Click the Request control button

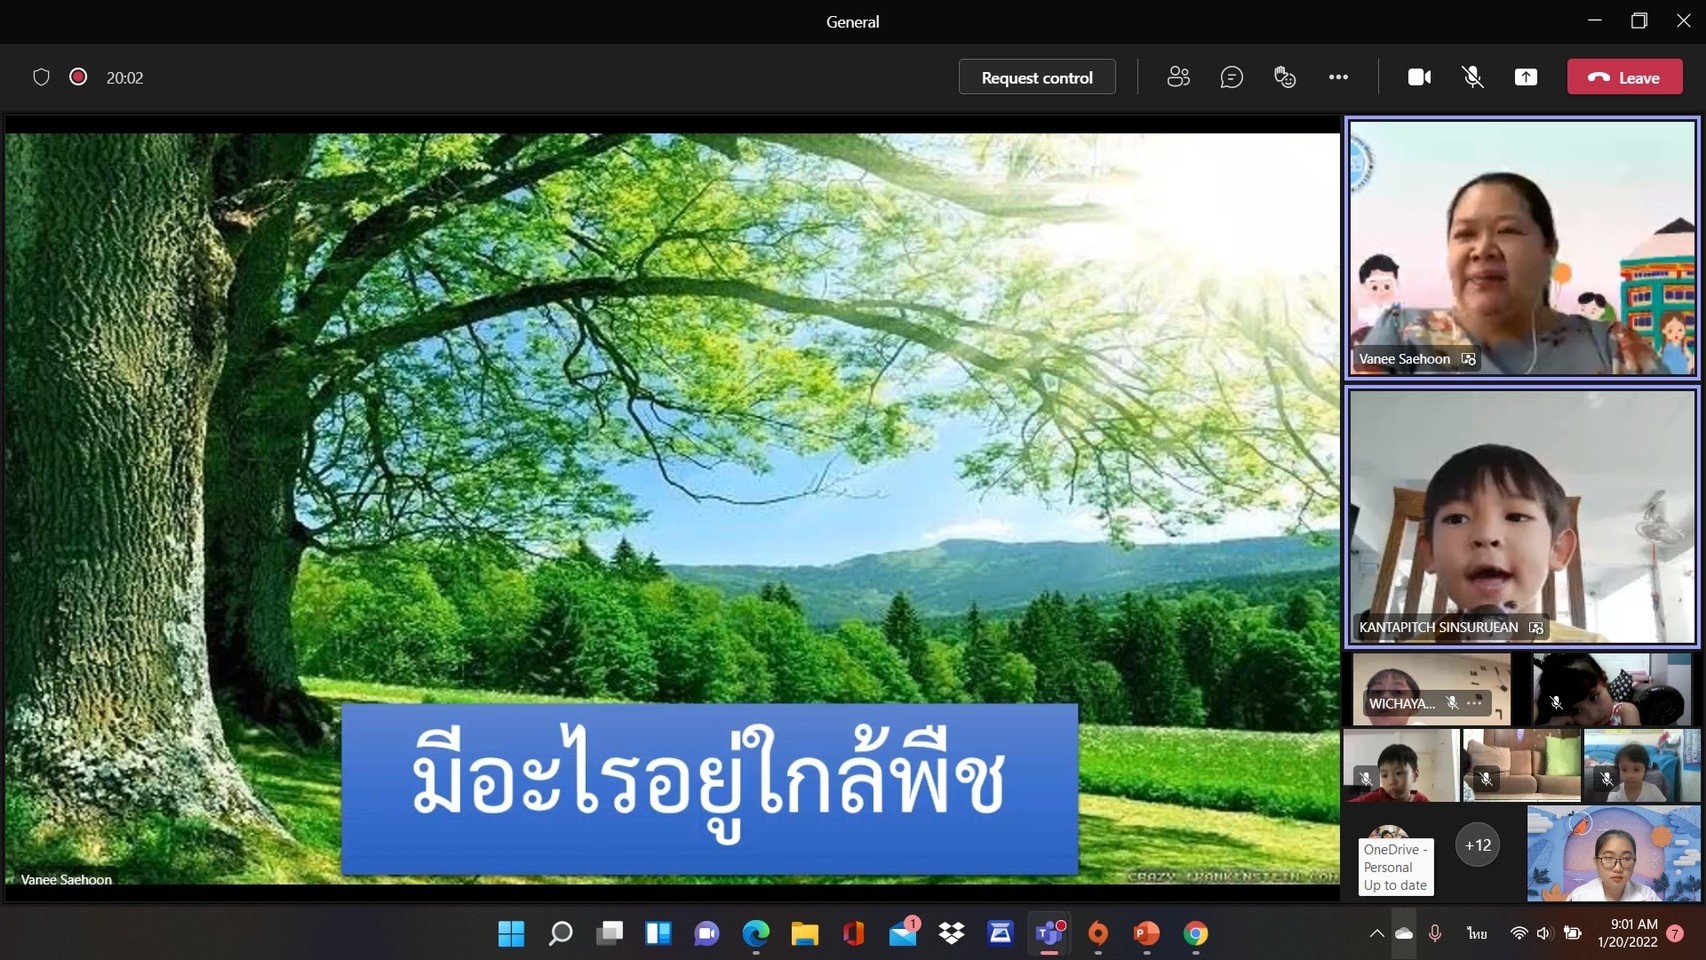point(1036,77)
